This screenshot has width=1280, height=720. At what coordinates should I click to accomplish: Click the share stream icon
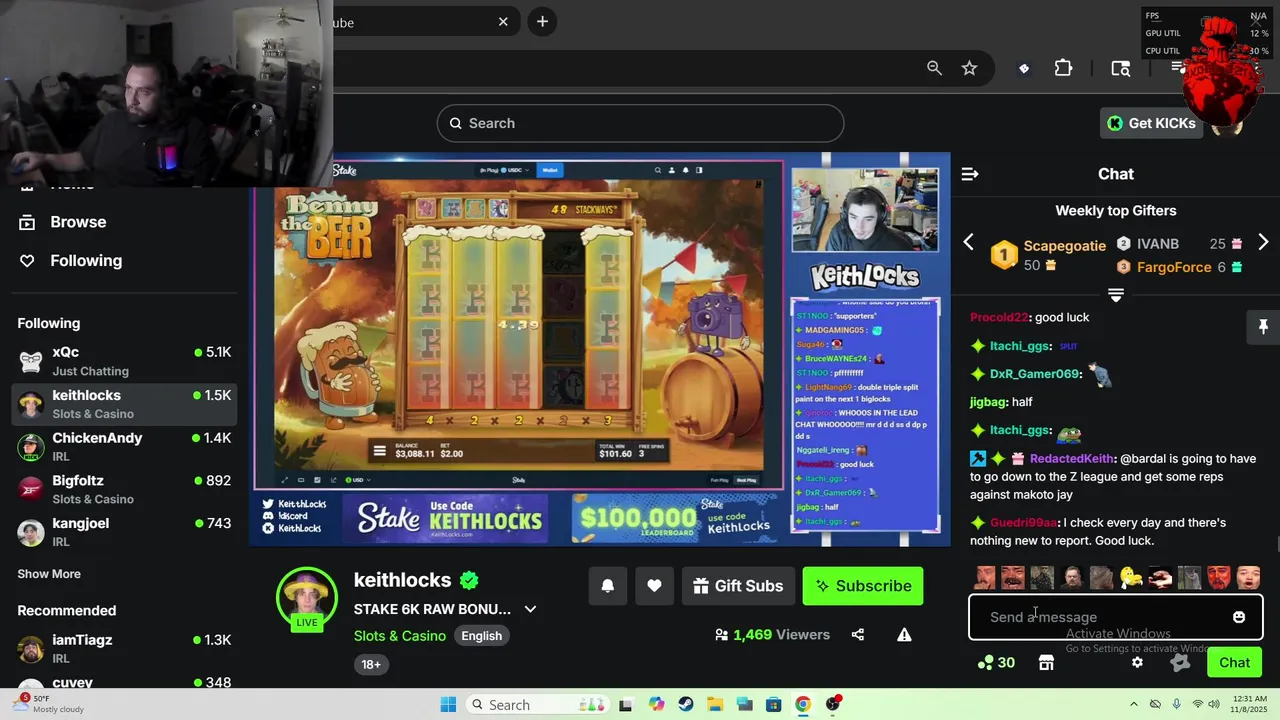click(x=857, y=634)
